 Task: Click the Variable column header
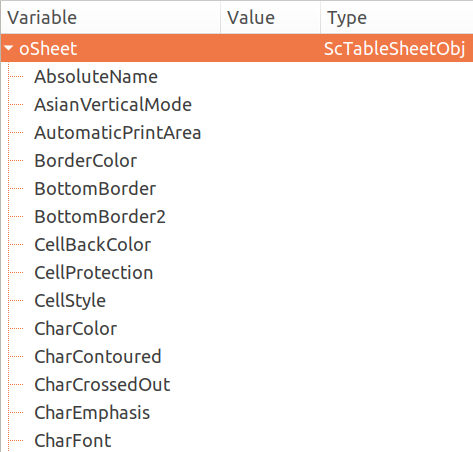click(x=111, y=17)
